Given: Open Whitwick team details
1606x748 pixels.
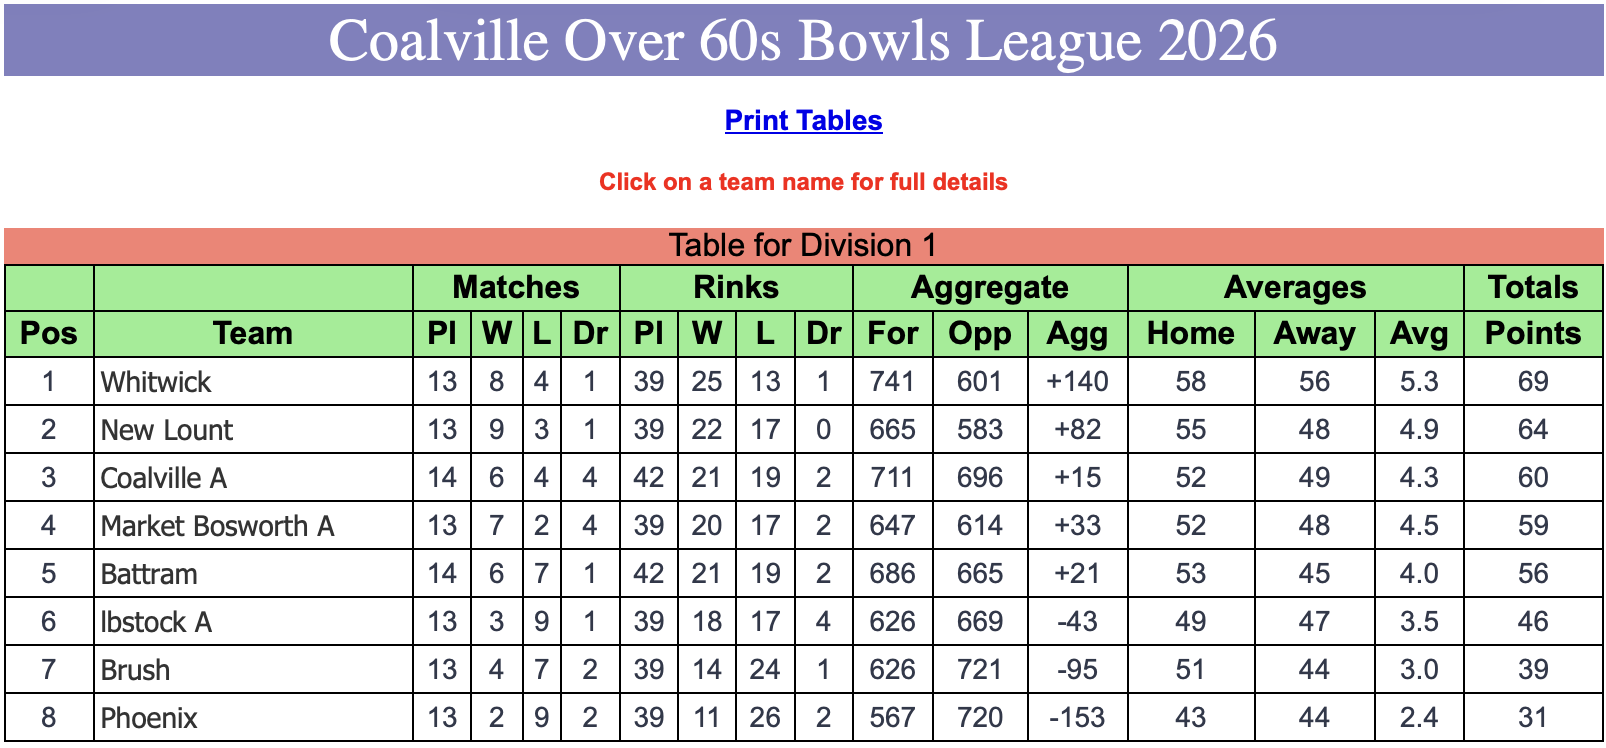Looking at the screenshot, I should pyautogui.click(x=156, y=382).
